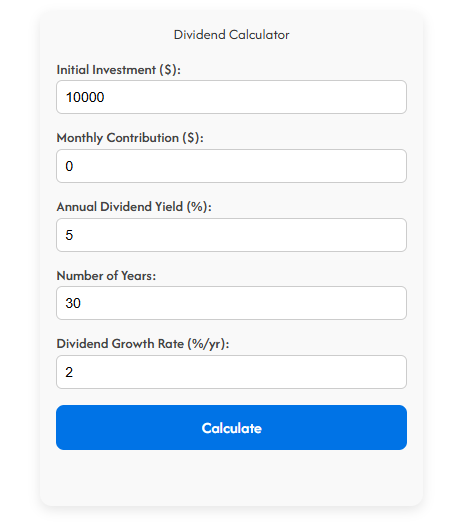
Task: Click into the Number of Years field
Action: coord(231,303)
